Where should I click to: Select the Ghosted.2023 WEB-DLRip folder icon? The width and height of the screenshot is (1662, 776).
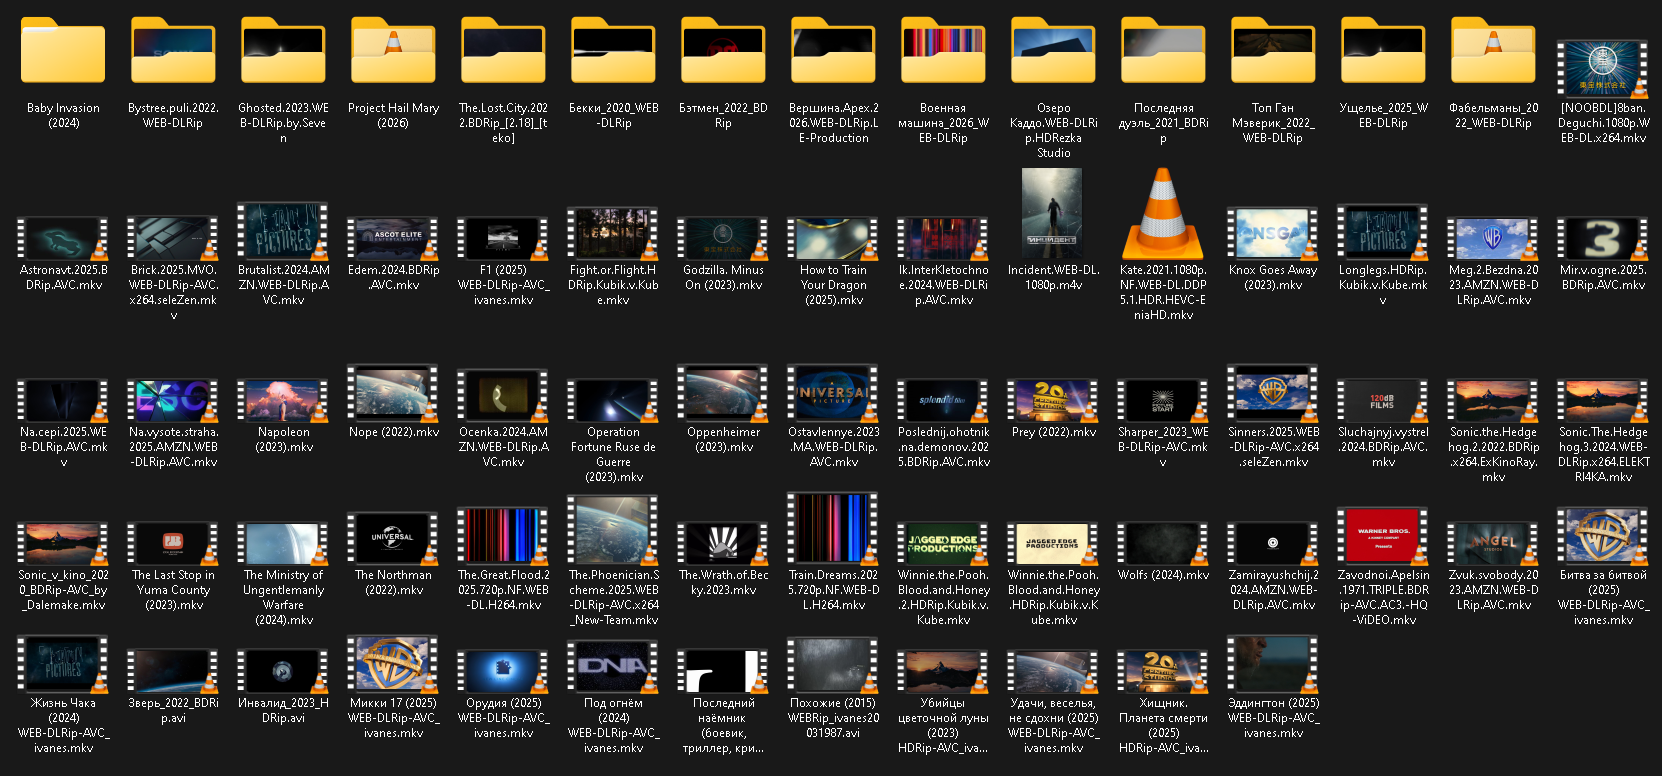point(283,50)
